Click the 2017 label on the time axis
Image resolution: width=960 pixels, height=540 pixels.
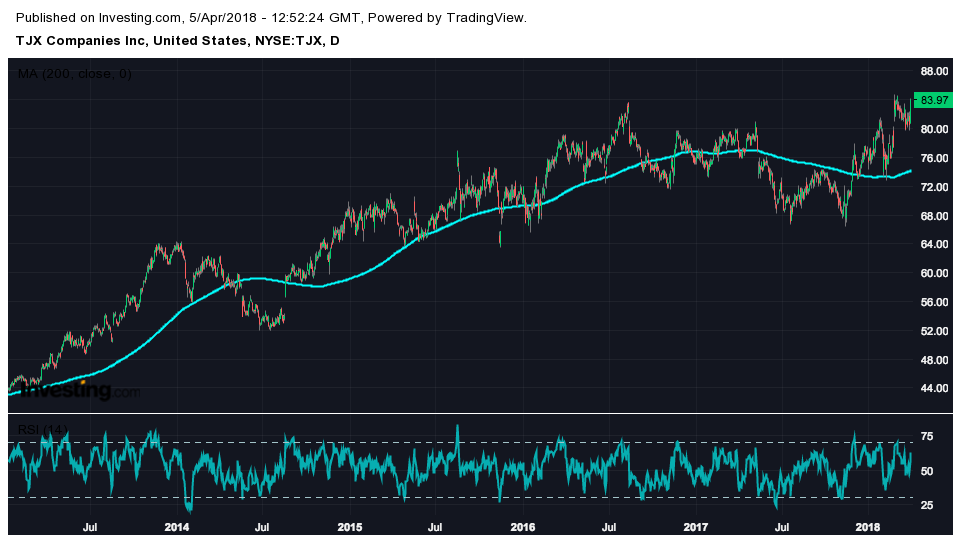(x=696, y=527)
